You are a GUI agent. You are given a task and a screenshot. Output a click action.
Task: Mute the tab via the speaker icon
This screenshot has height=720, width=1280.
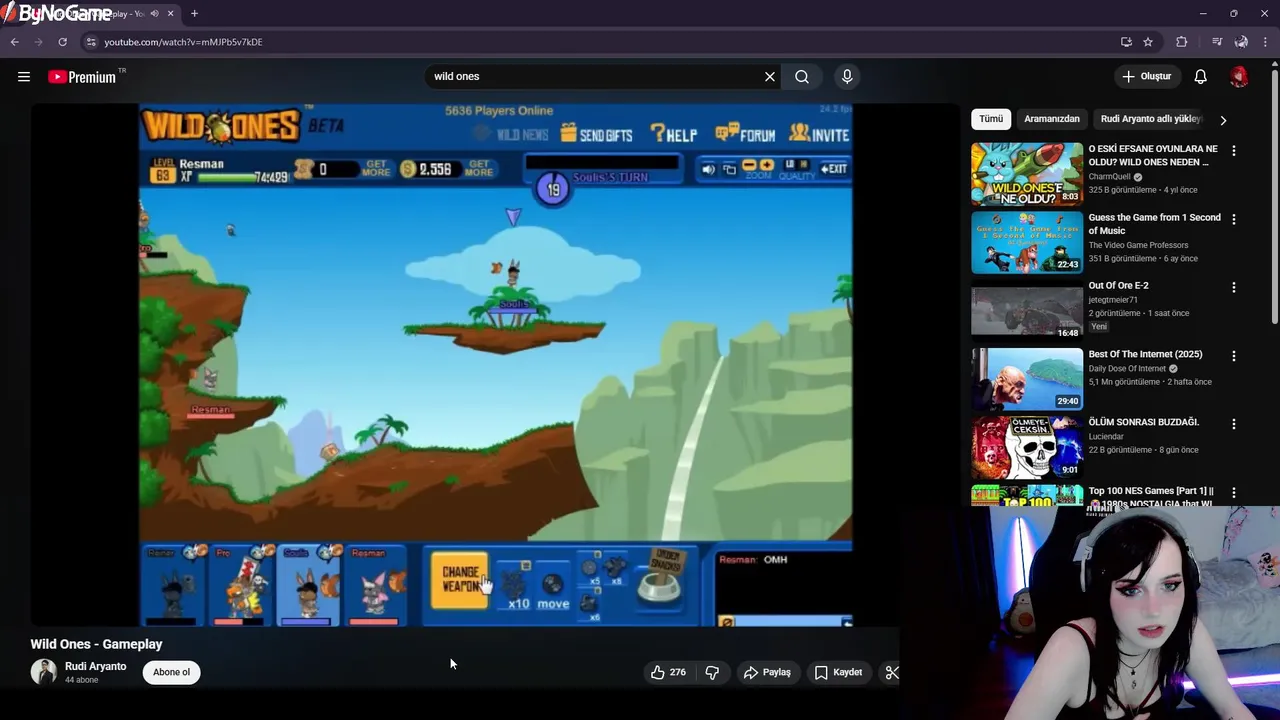click(154, 14)
